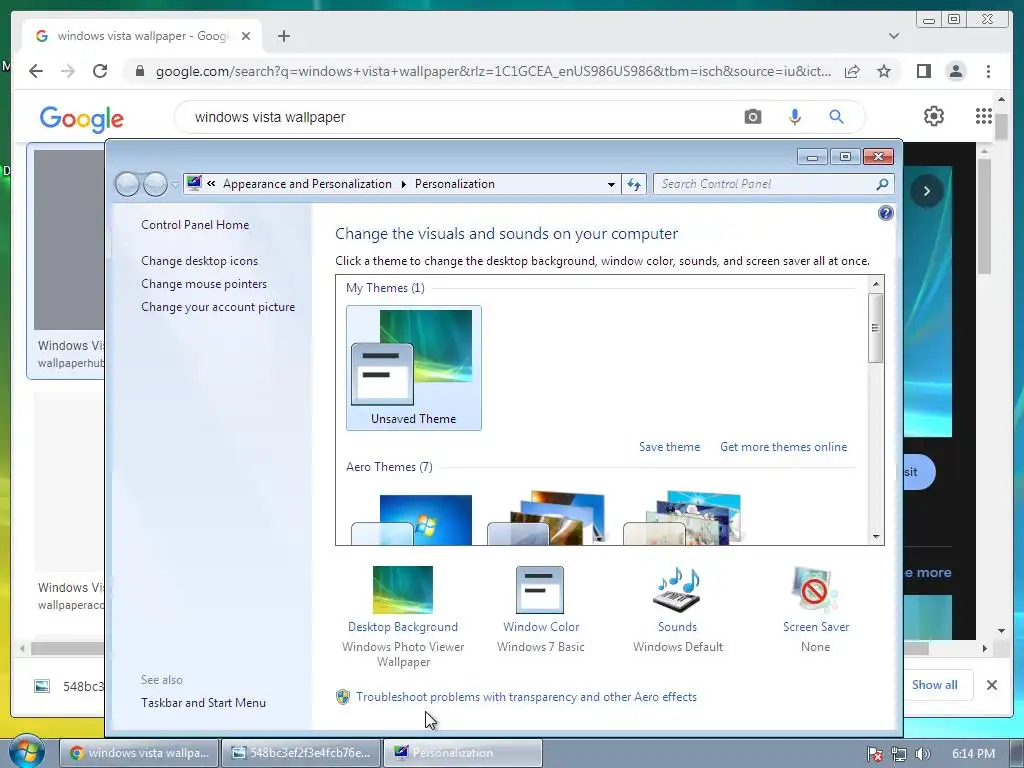Image resolution: width=1024 pixels, height=768 pixels.
Task: Start Google voice search microphone
Action: (794, 117)
